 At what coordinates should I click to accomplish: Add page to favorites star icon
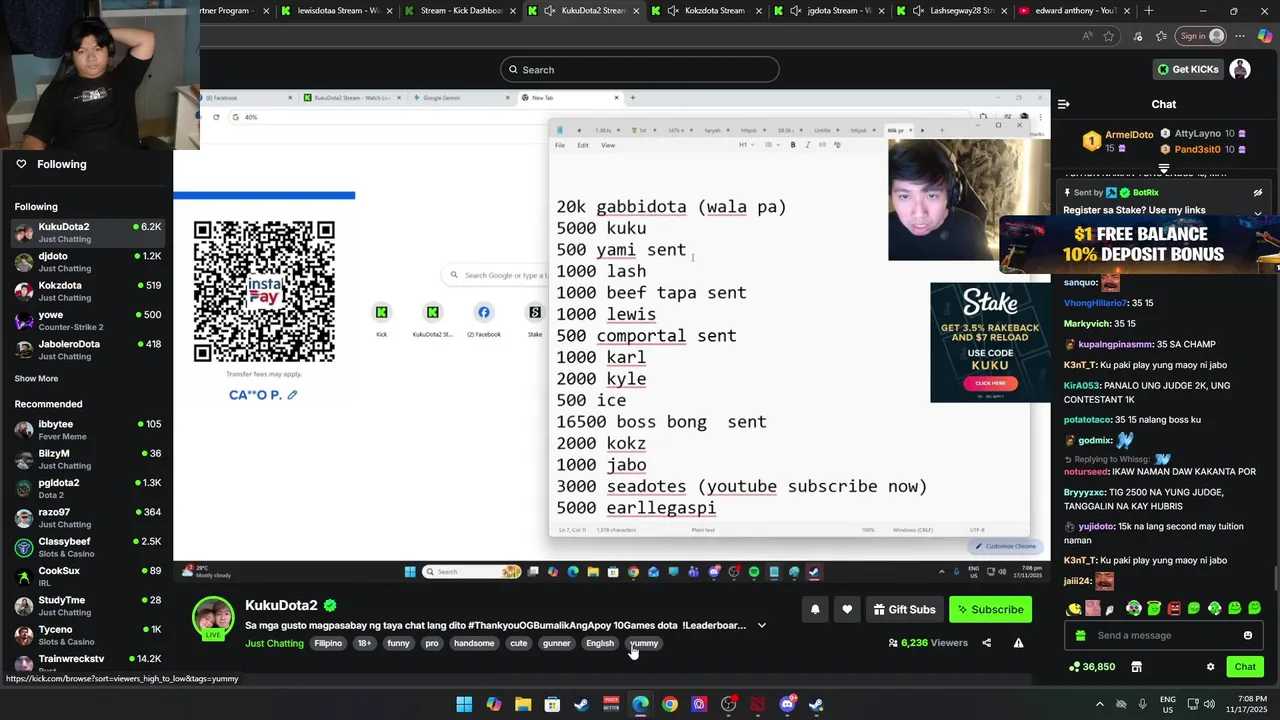click(x=1109, y=36)
